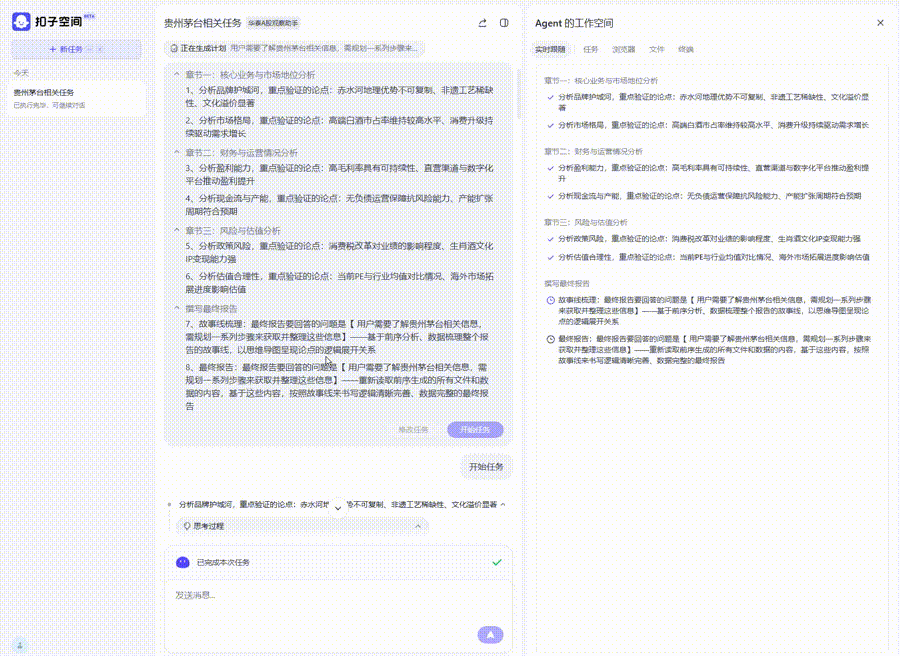Click checkmark beside 分析盈利能力 in workspace
Screen dimensions: 900x656
tap(550, 168)
